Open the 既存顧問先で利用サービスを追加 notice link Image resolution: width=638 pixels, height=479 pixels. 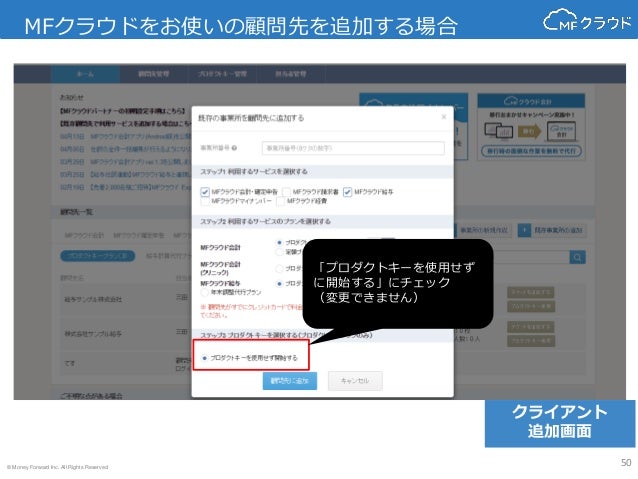pyautogui.click(x=125, y=123)
